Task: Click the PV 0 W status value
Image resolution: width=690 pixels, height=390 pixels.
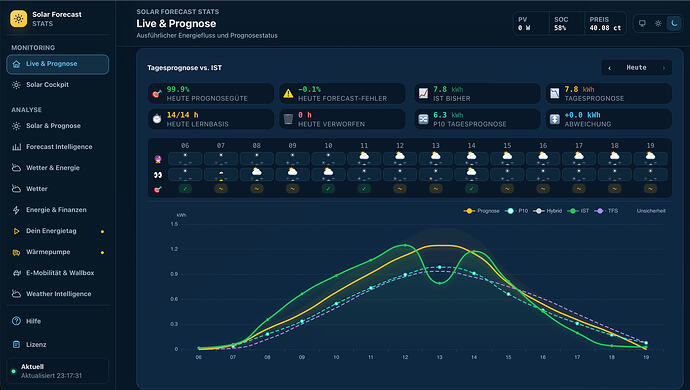Action: click(524, 28)
